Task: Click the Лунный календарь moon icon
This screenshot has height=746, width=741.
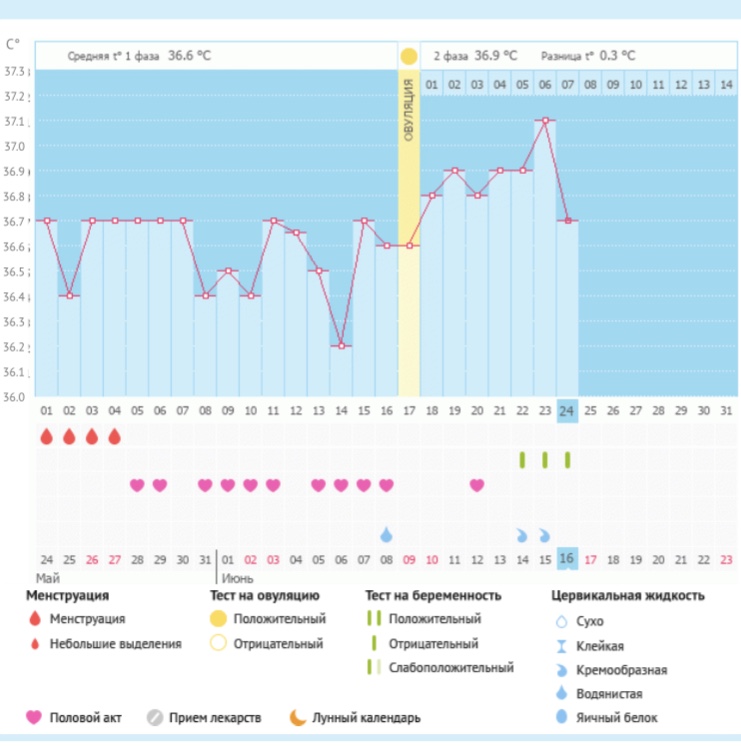Action: tap(297, 717)
